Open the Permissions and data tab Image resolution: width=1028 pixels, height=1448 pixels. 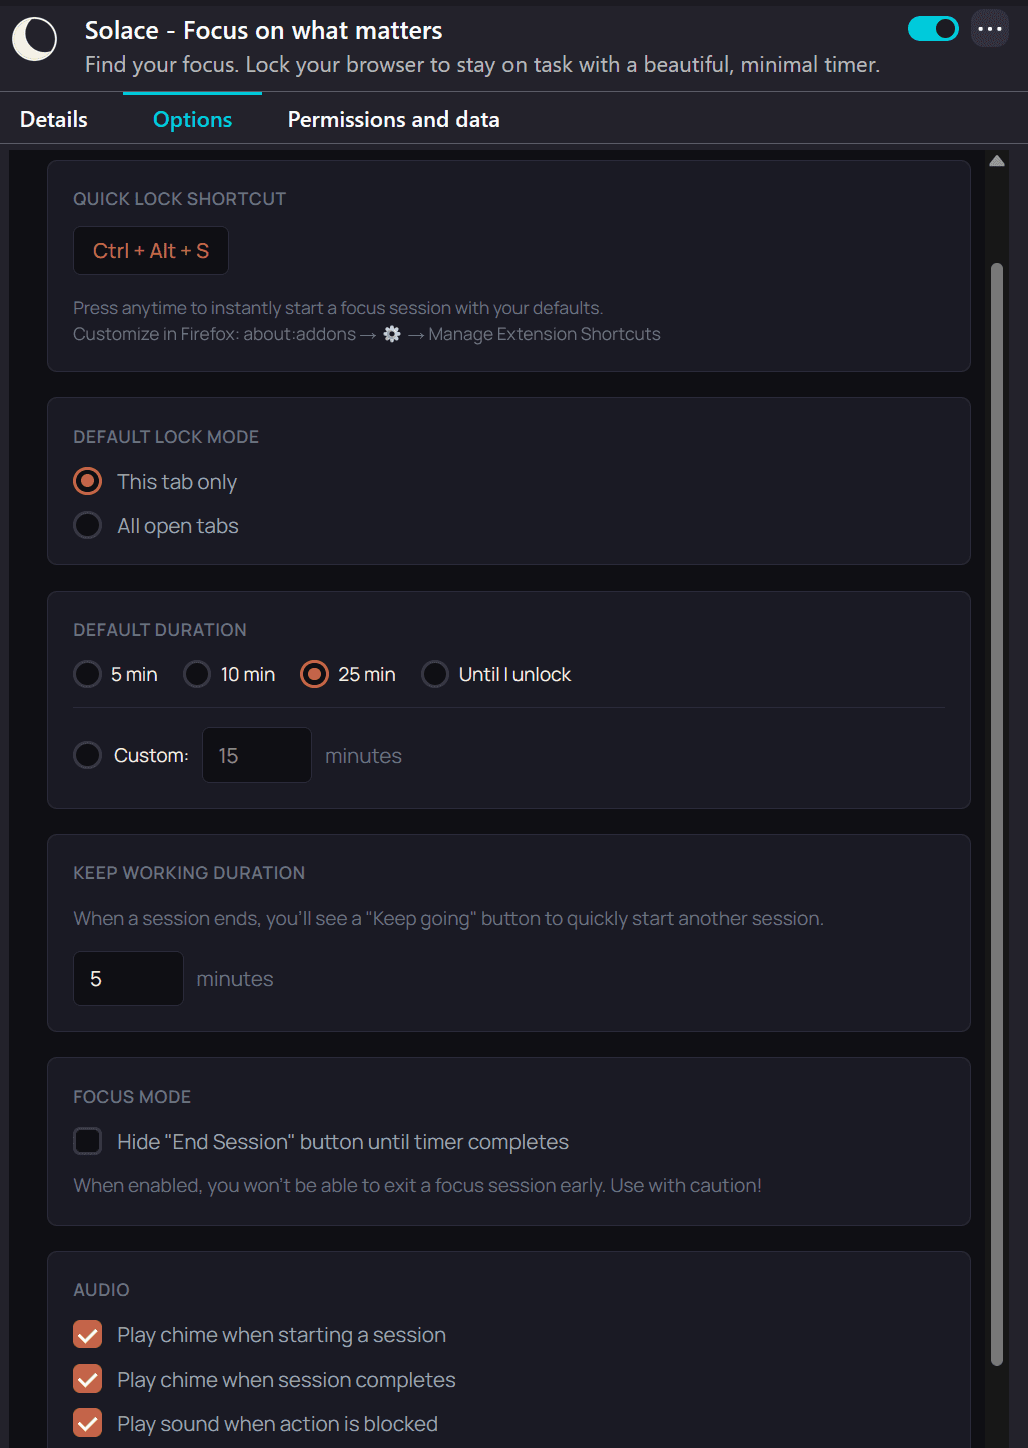tap(393, 118)
